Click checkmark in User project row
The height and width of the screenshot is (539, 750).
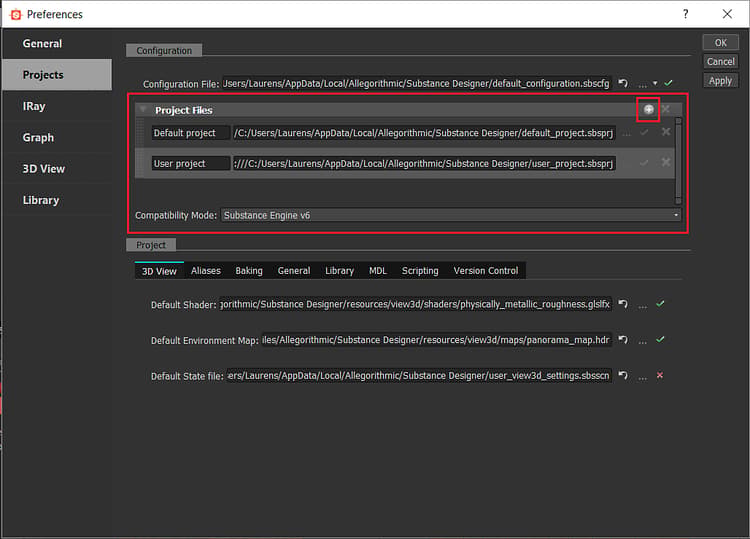[x=644, y=163]
